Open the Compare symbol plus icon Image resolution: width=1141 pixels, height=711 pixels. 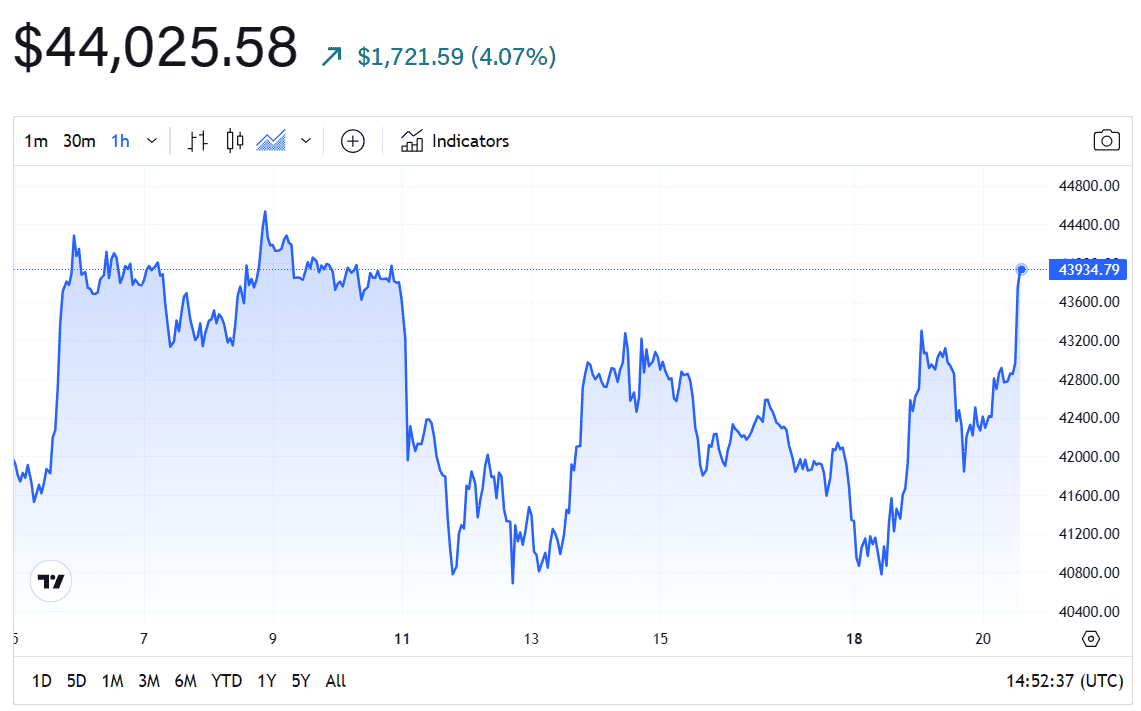(352, 141)
